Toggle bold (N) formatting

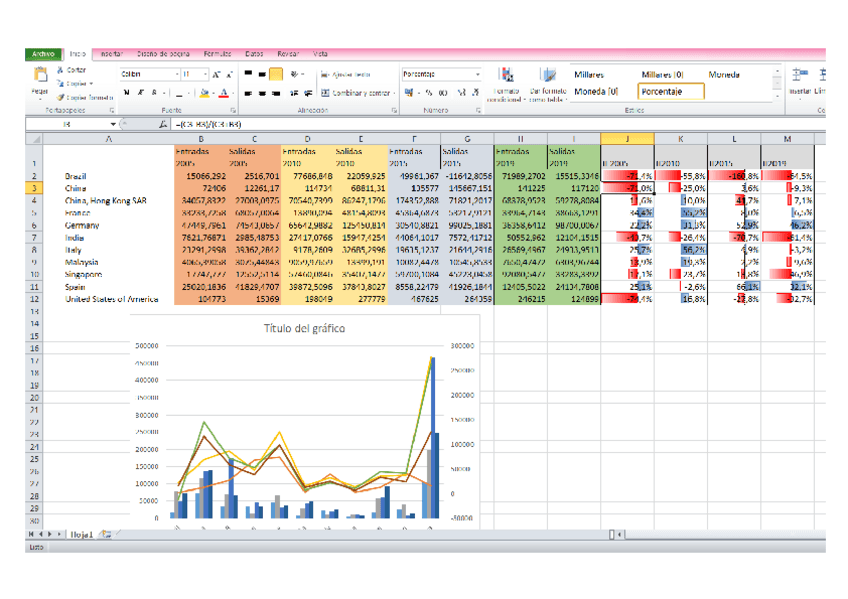pos(127,93)
